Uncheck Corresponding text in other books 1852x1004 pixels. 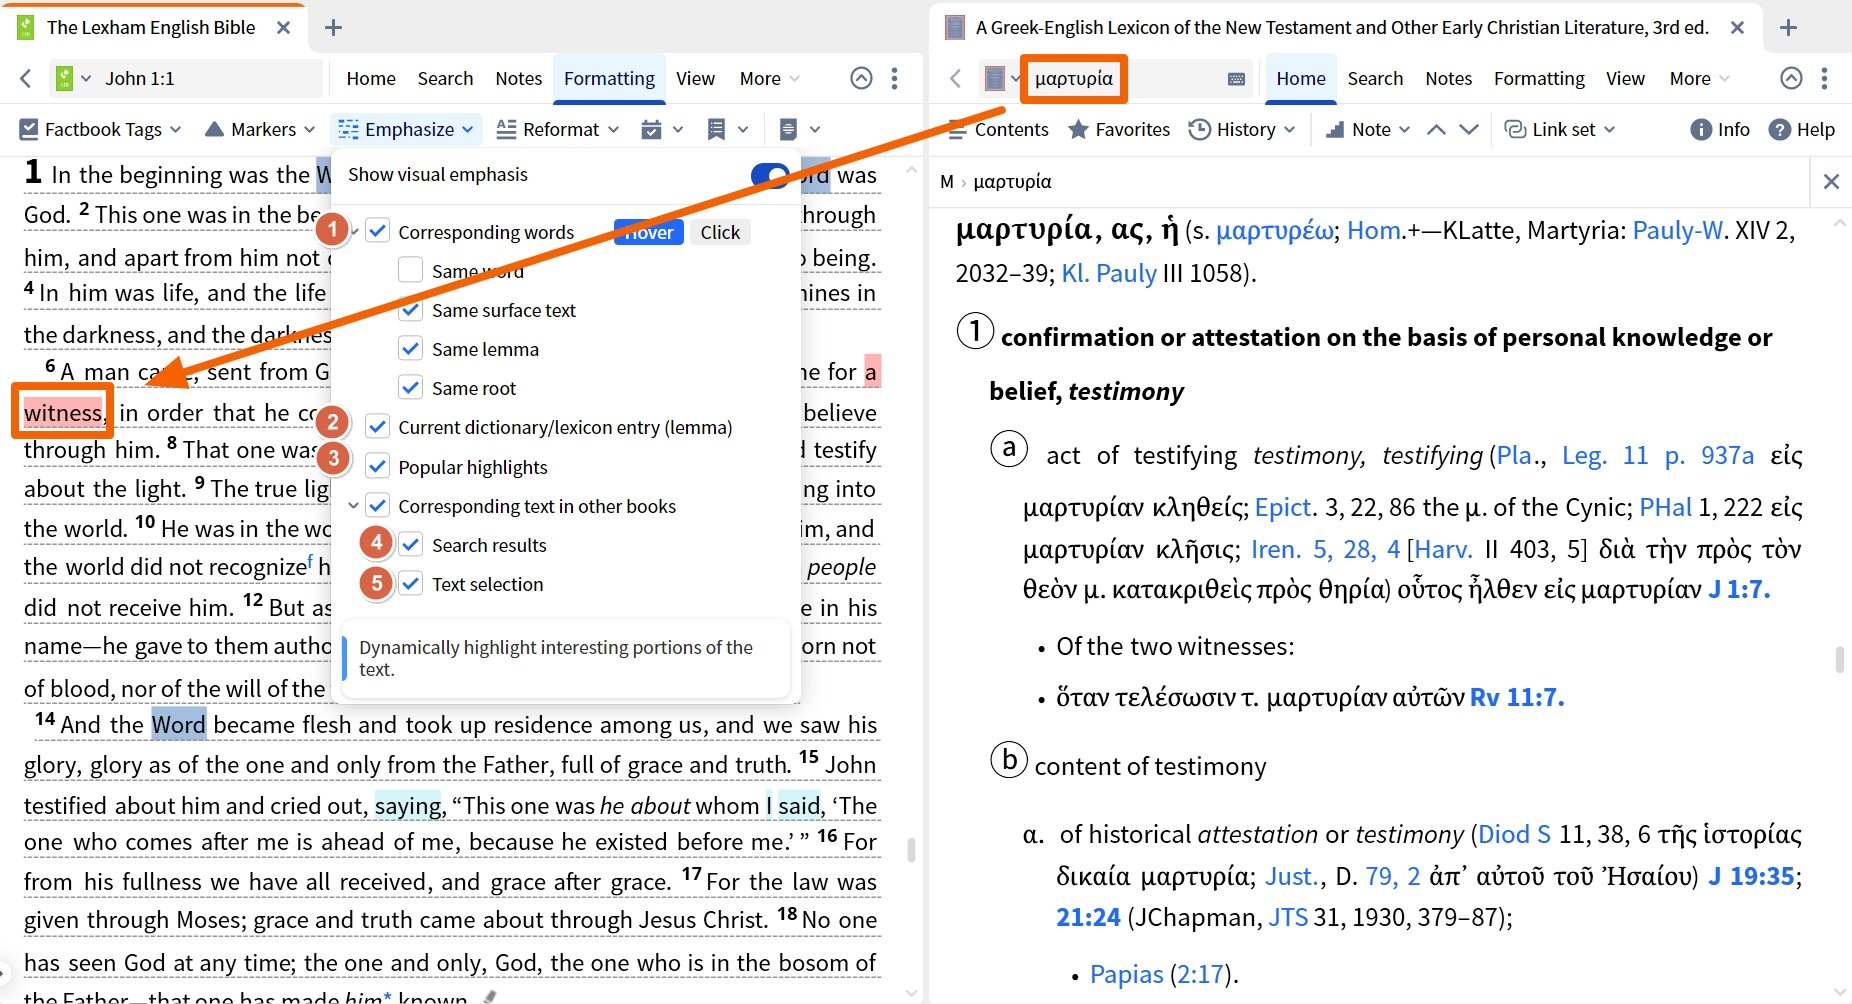[x=377, y=505]
